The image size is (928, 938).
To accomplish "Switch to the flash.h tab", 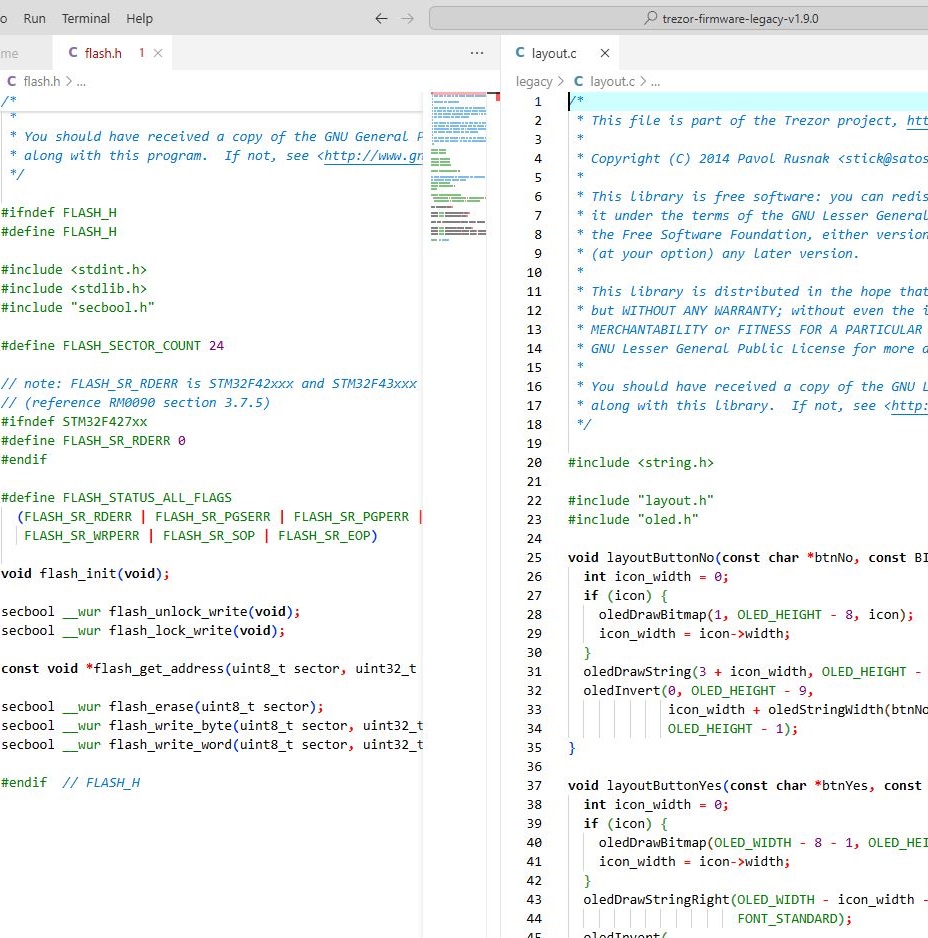I will [103, 53].
